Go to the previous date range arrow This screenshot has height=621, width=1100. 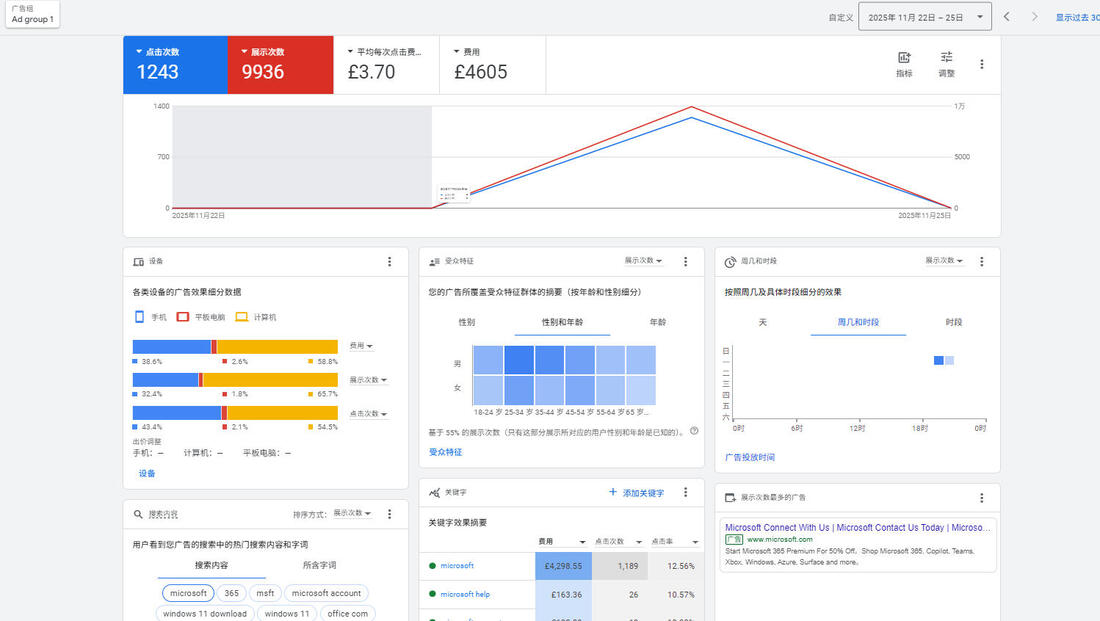click(x=1007, y=17)
